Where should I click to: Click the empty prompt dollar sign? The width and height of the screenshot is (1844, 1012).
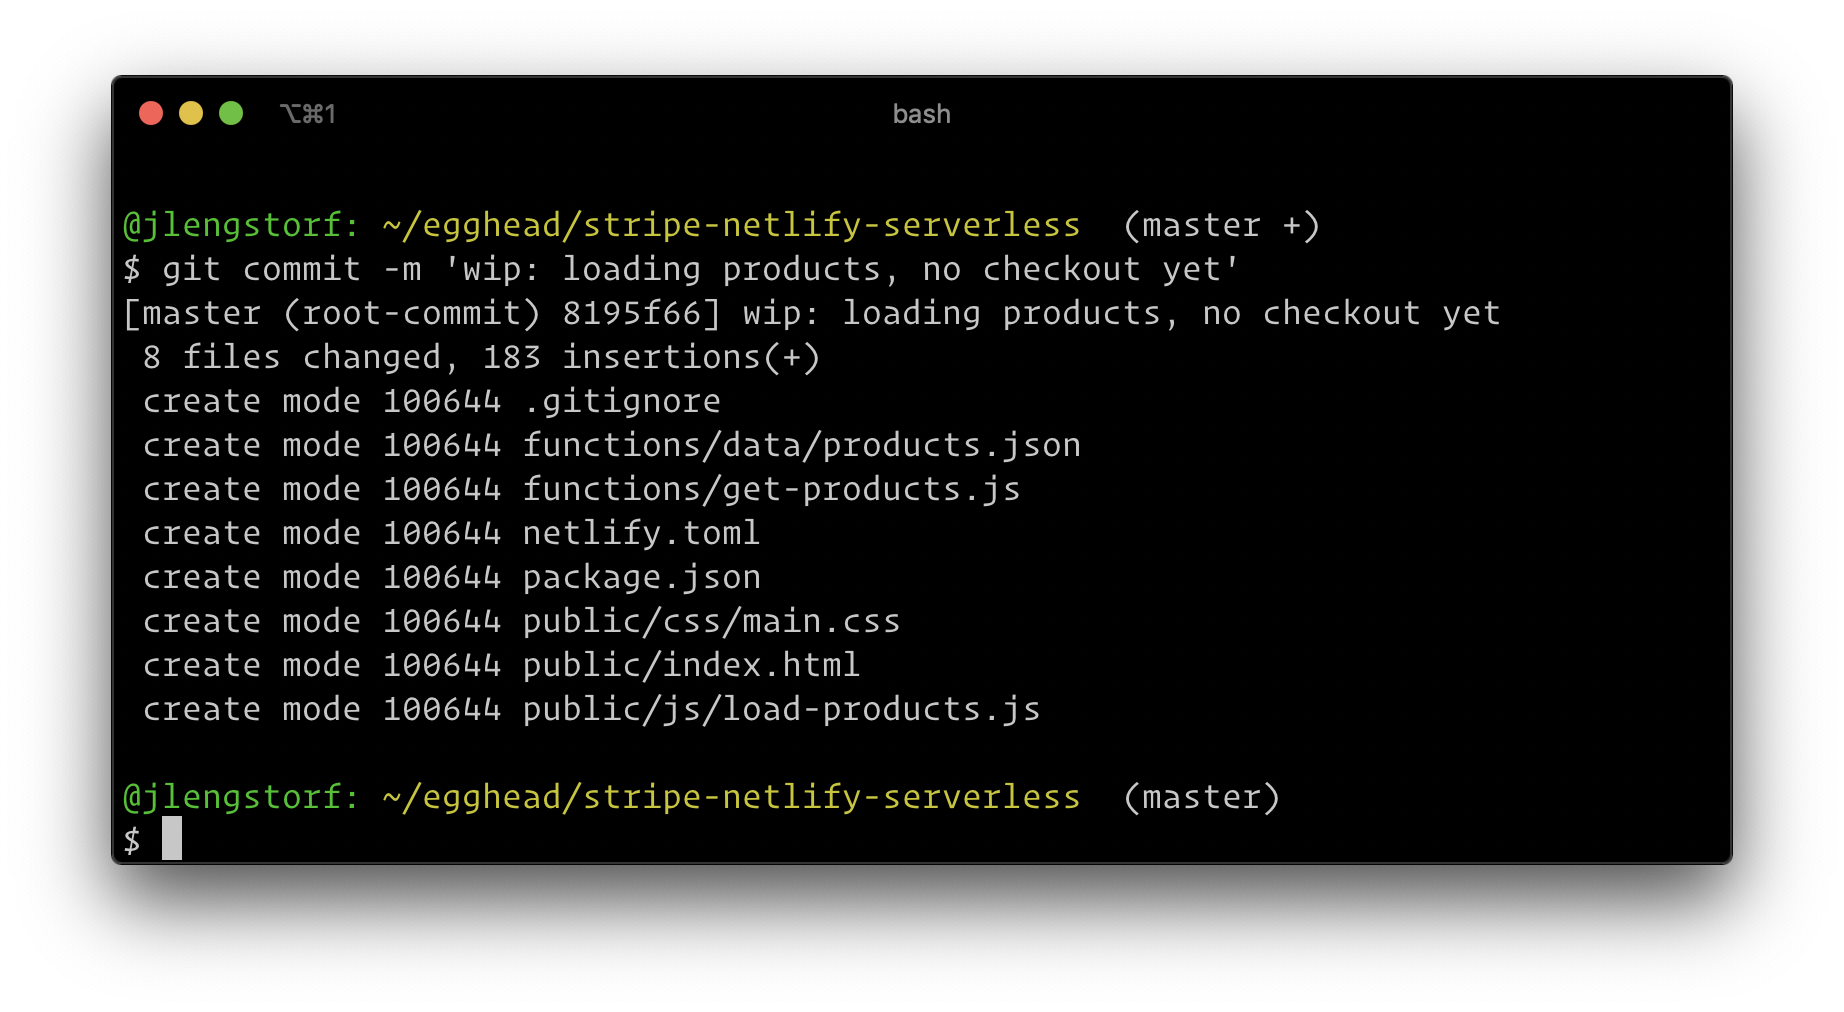[x=131, y=840]
